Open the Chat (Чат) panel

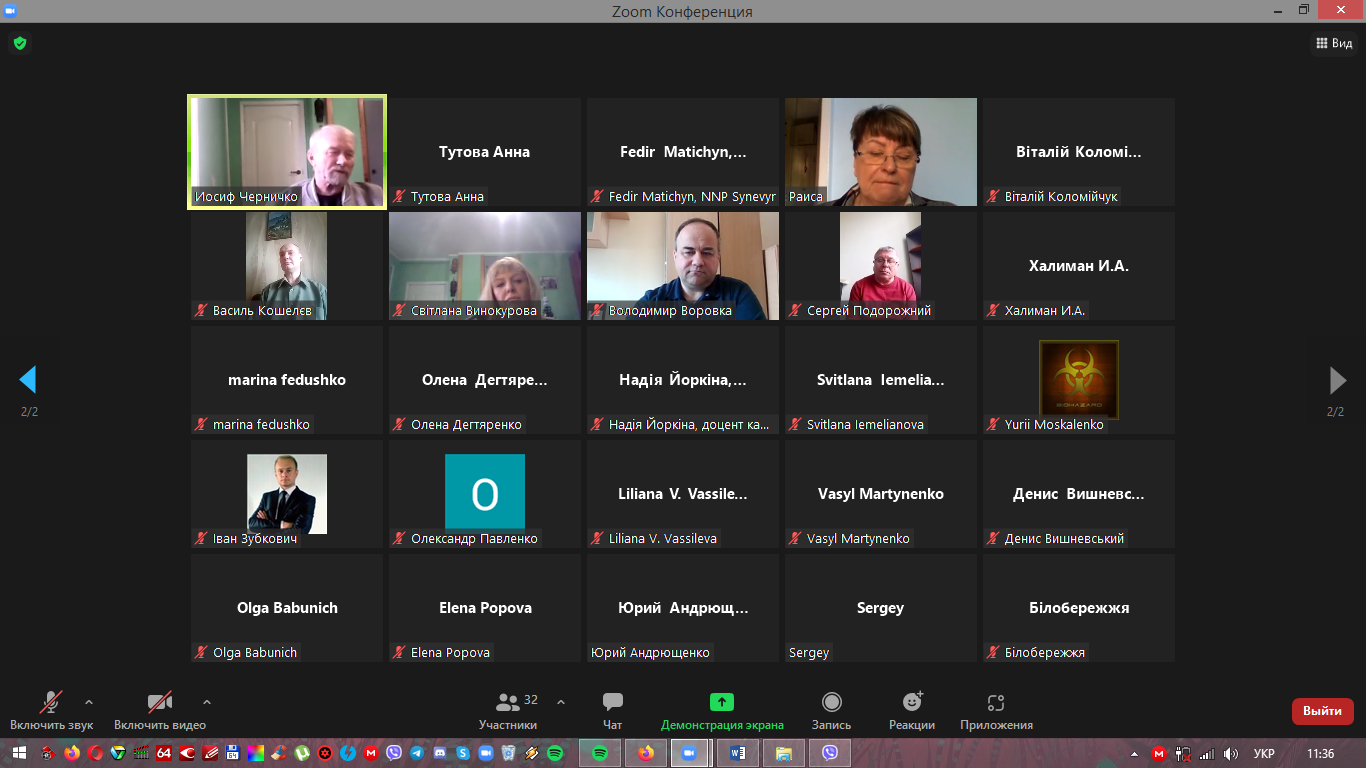click(612, 710)
